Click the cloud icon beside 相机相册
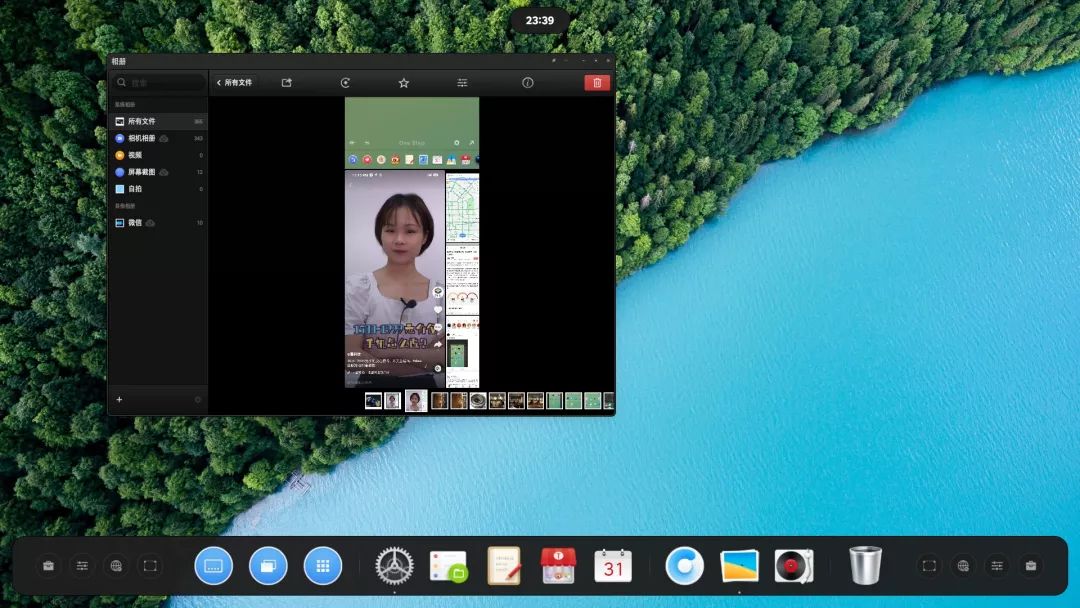 tap(164, 138)
